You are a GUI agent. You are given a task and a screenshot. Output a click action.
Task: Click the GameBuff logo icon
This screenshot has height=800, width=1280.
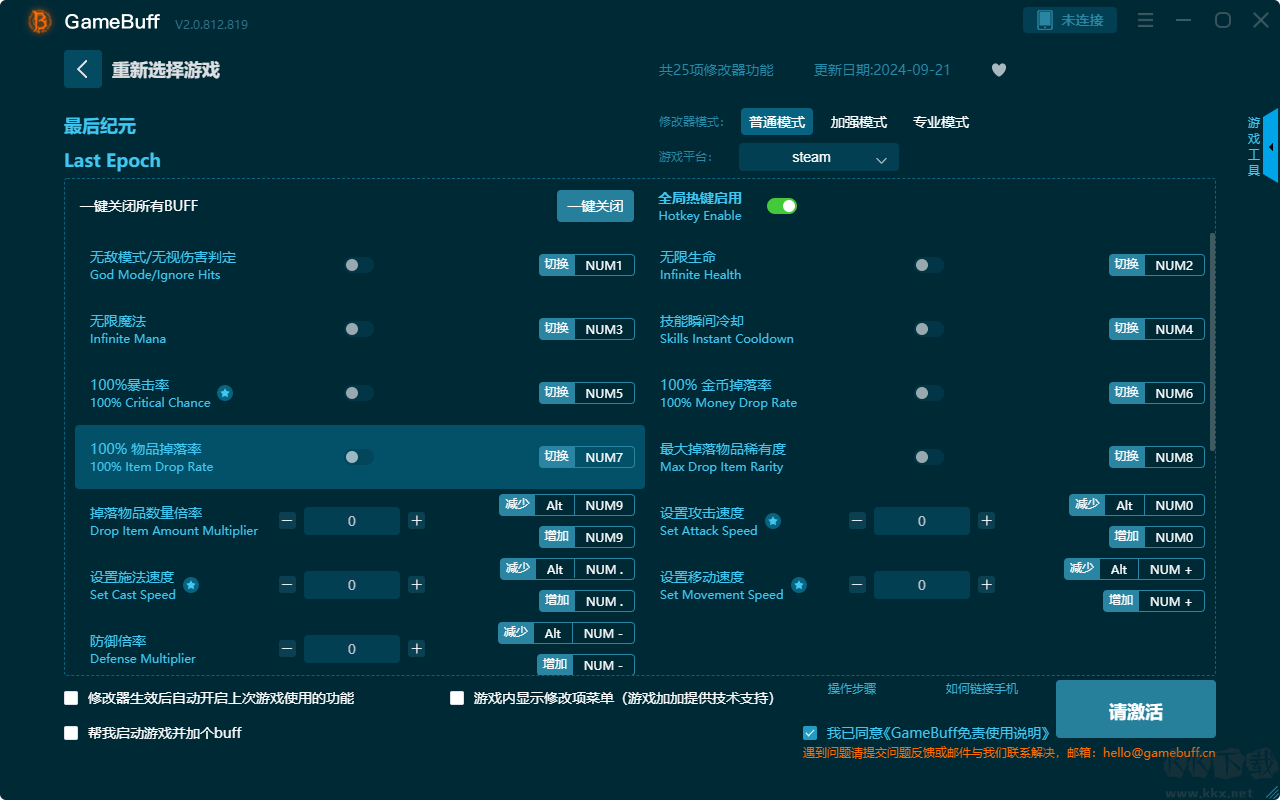pyautogui.click(x=40, y=21)
